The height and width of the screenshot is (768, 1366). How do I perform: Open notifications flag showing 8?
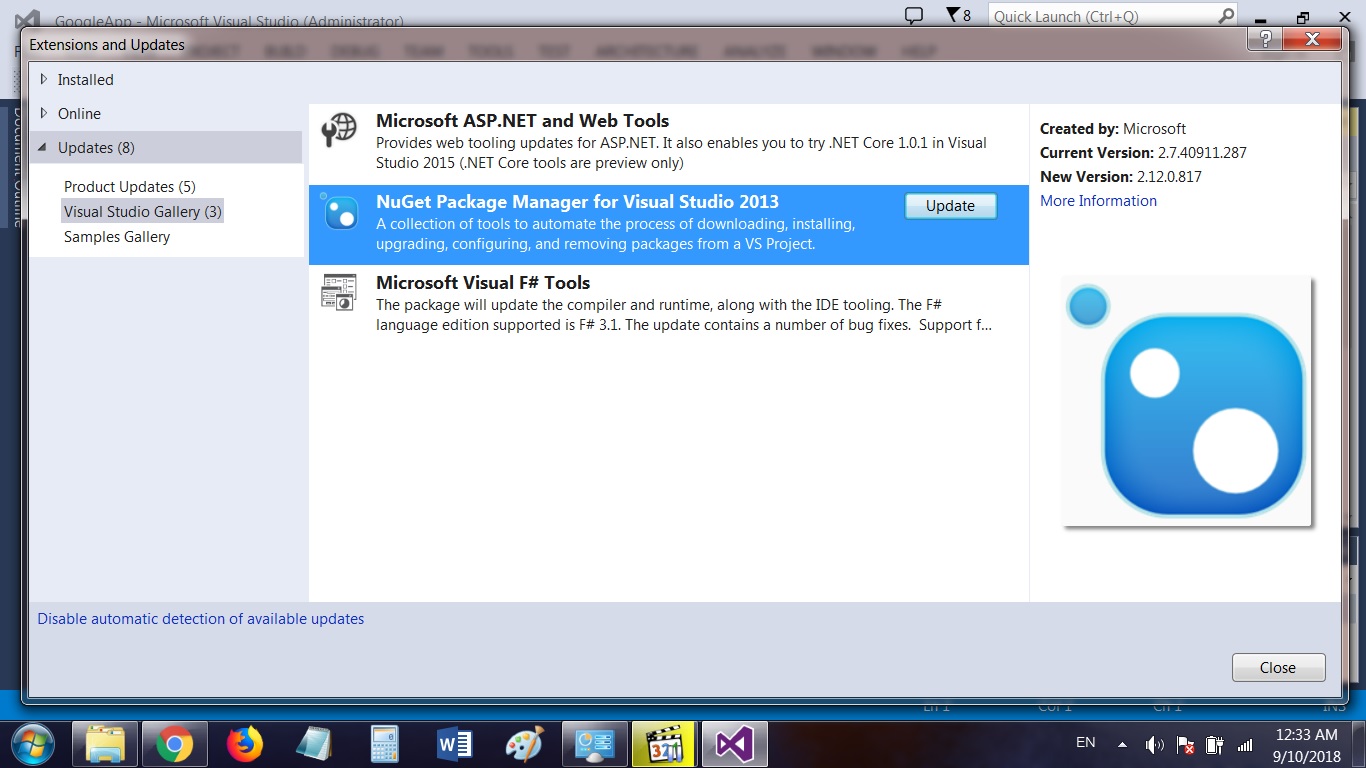[958, 15]
